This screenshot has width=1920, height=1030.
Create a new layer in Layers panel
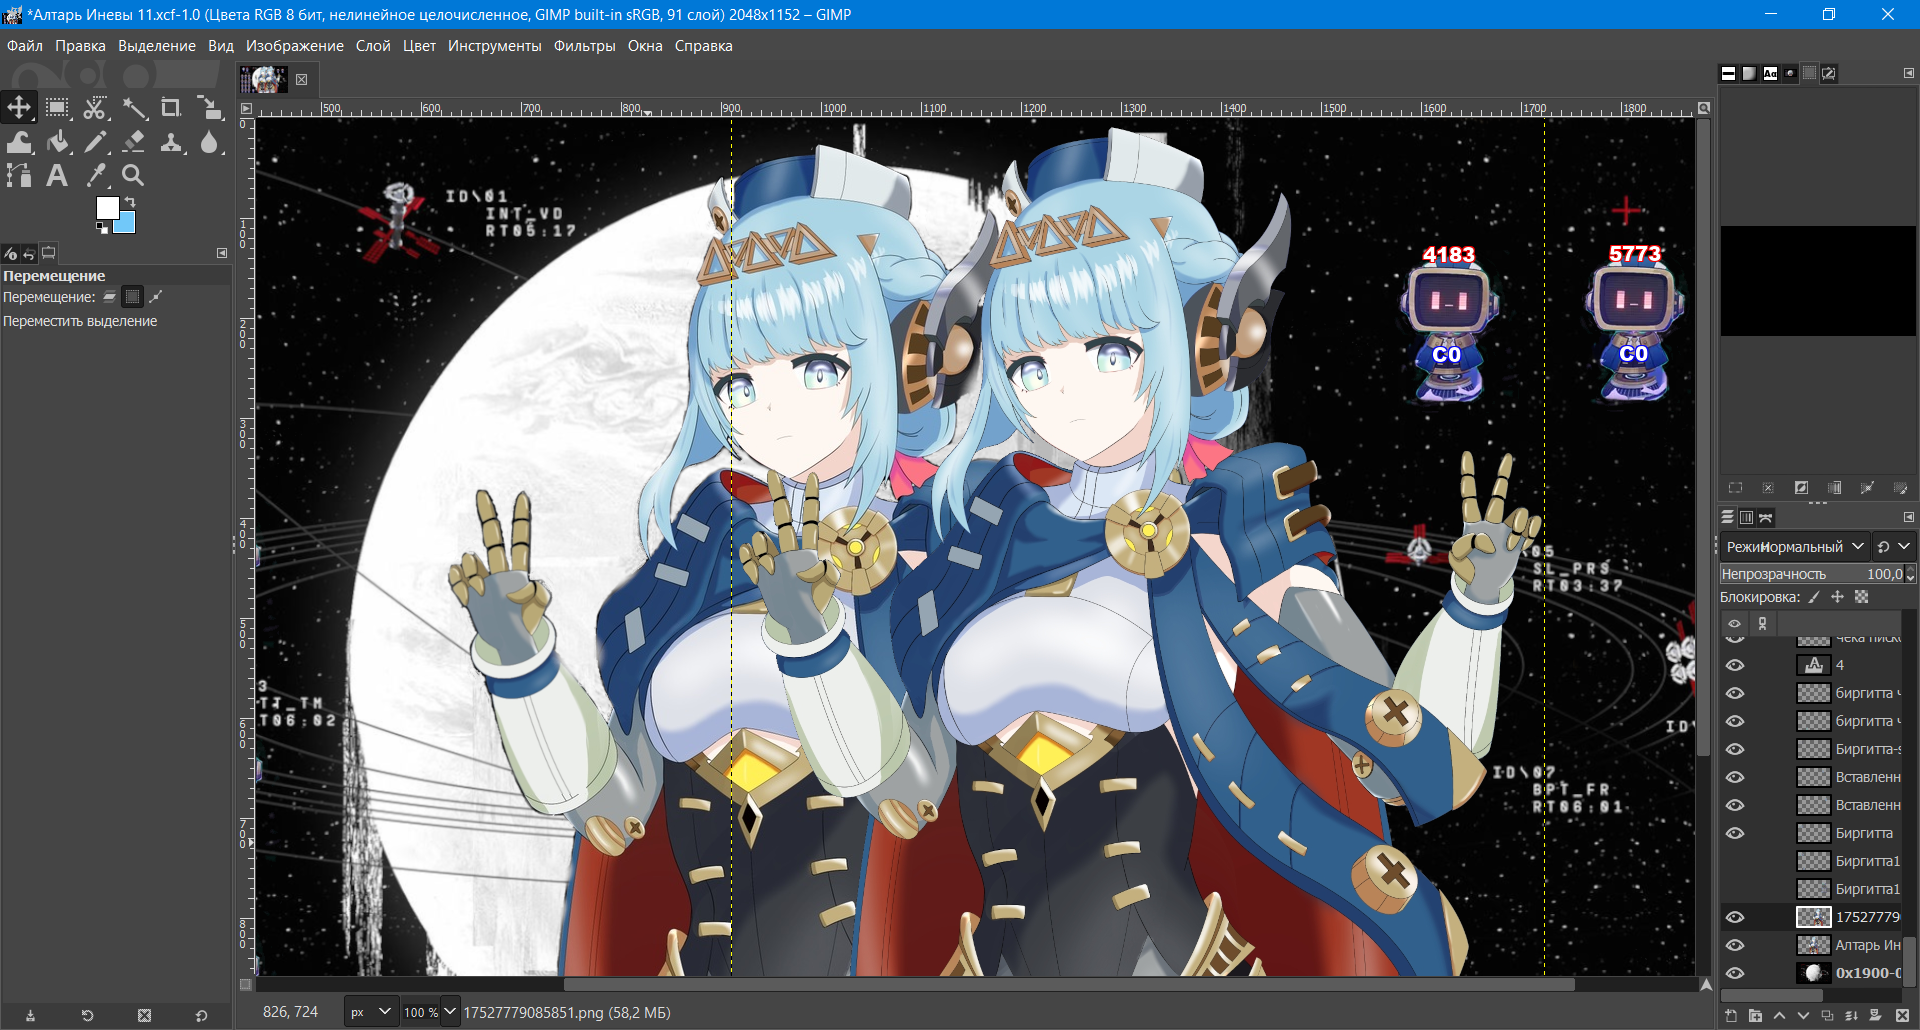pos(1731,1016)
